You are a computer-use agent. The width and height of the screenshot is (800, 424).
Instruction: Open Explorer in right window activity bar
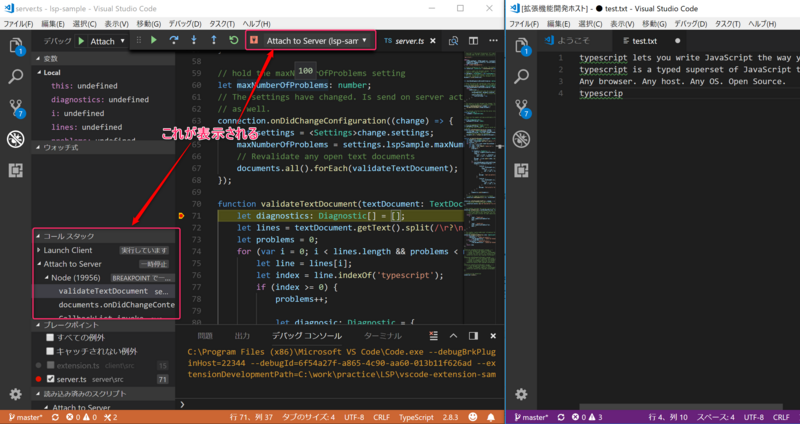(x=521, y=46)
